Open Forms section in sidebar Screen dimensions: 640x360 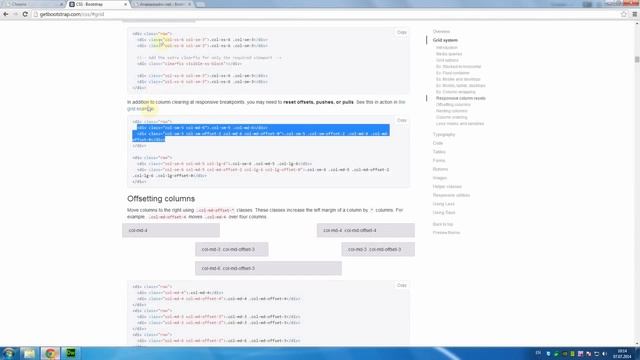(439, 161)
